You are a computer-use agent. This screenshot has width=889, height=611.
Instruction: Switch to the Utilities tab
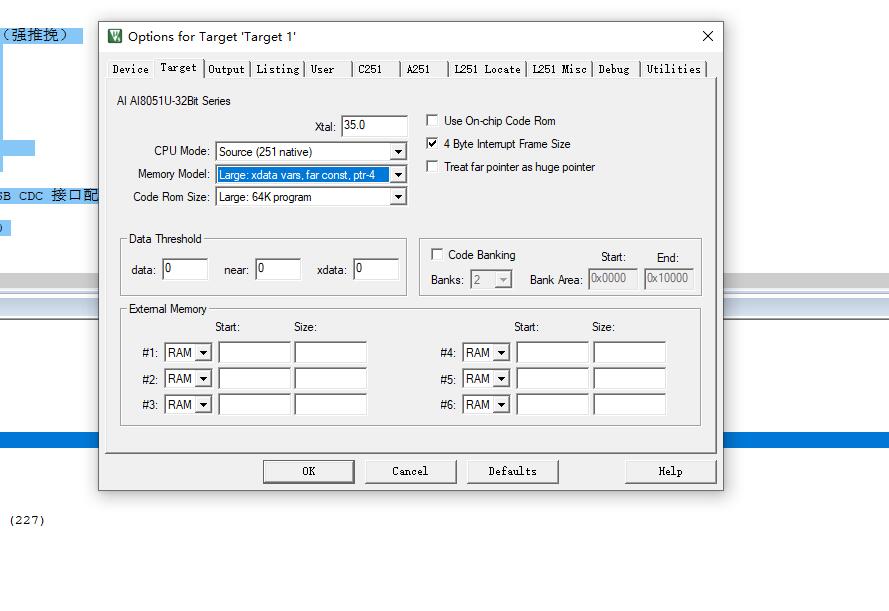pos(674,69)
